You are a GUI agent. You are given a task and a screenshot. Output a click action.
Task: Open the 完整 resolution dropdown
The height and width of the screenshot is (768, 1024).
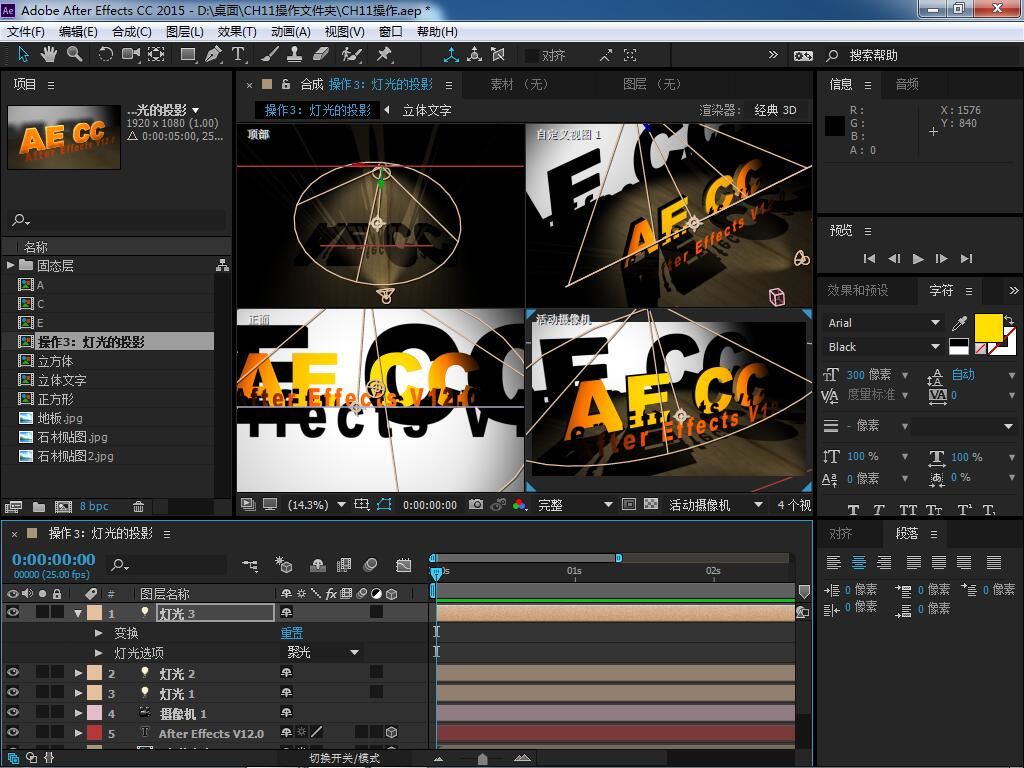click(x=575, y=505)
